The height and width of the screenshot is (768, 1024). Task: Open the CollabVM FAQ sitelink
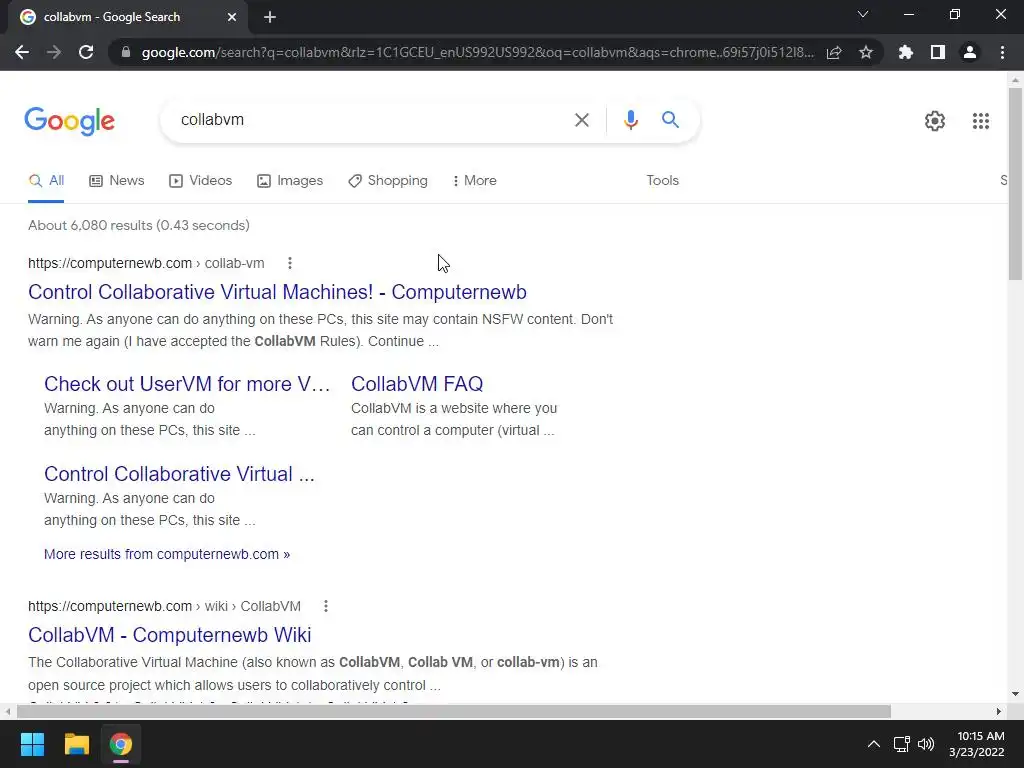tap(417, 384)
